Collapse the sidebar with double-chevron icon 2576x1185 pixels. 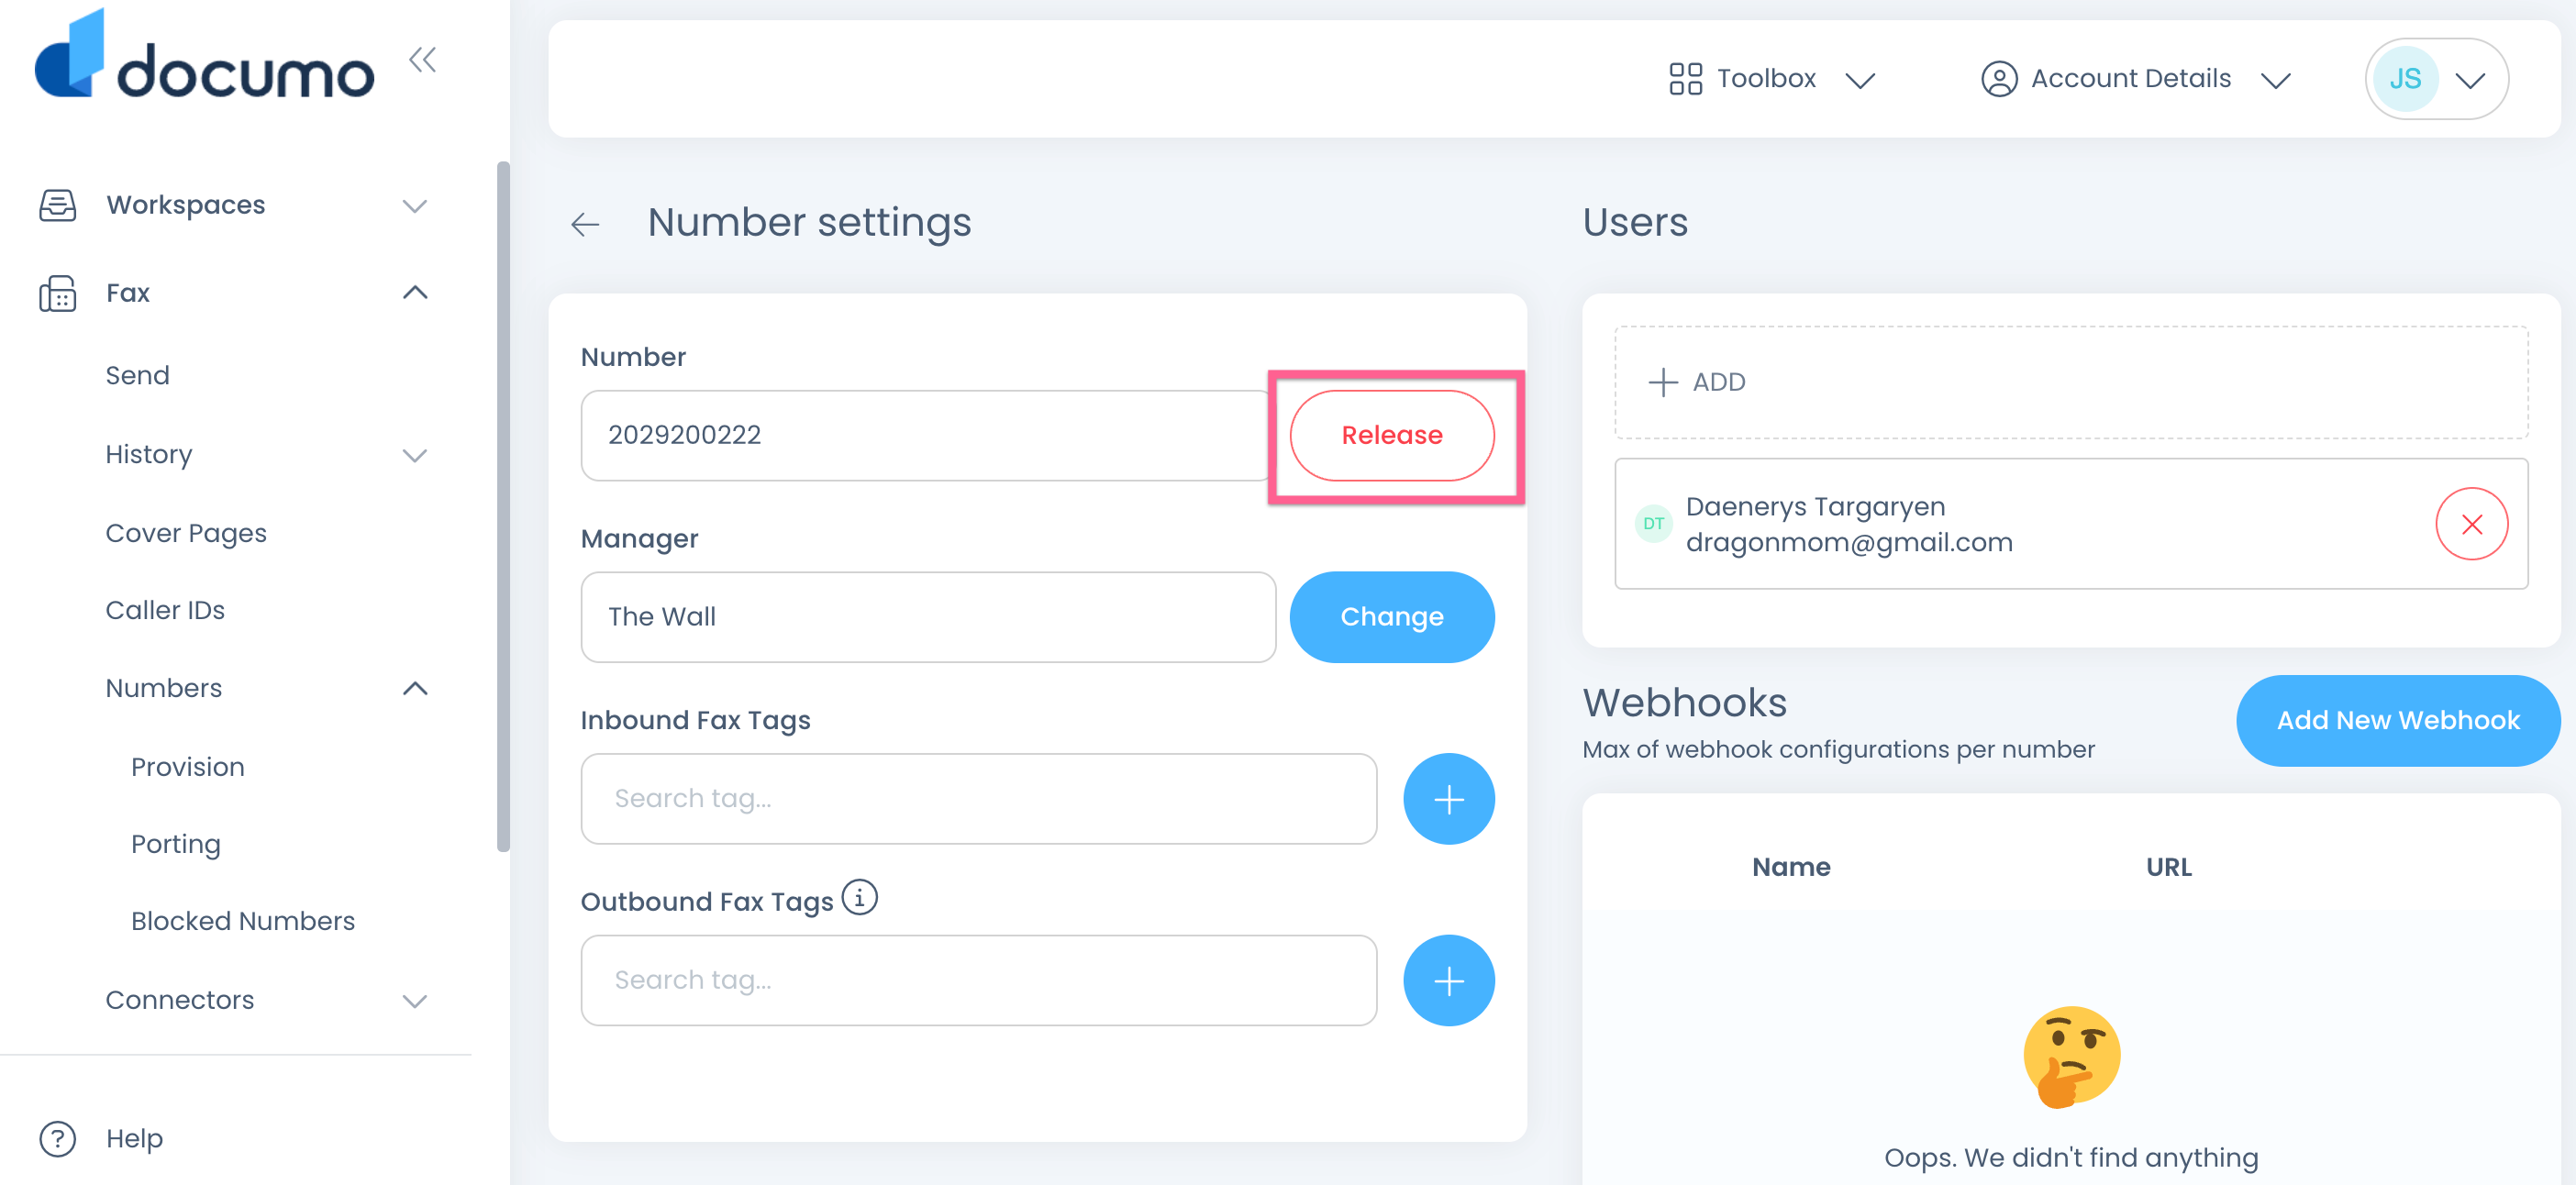coord(422,60)
